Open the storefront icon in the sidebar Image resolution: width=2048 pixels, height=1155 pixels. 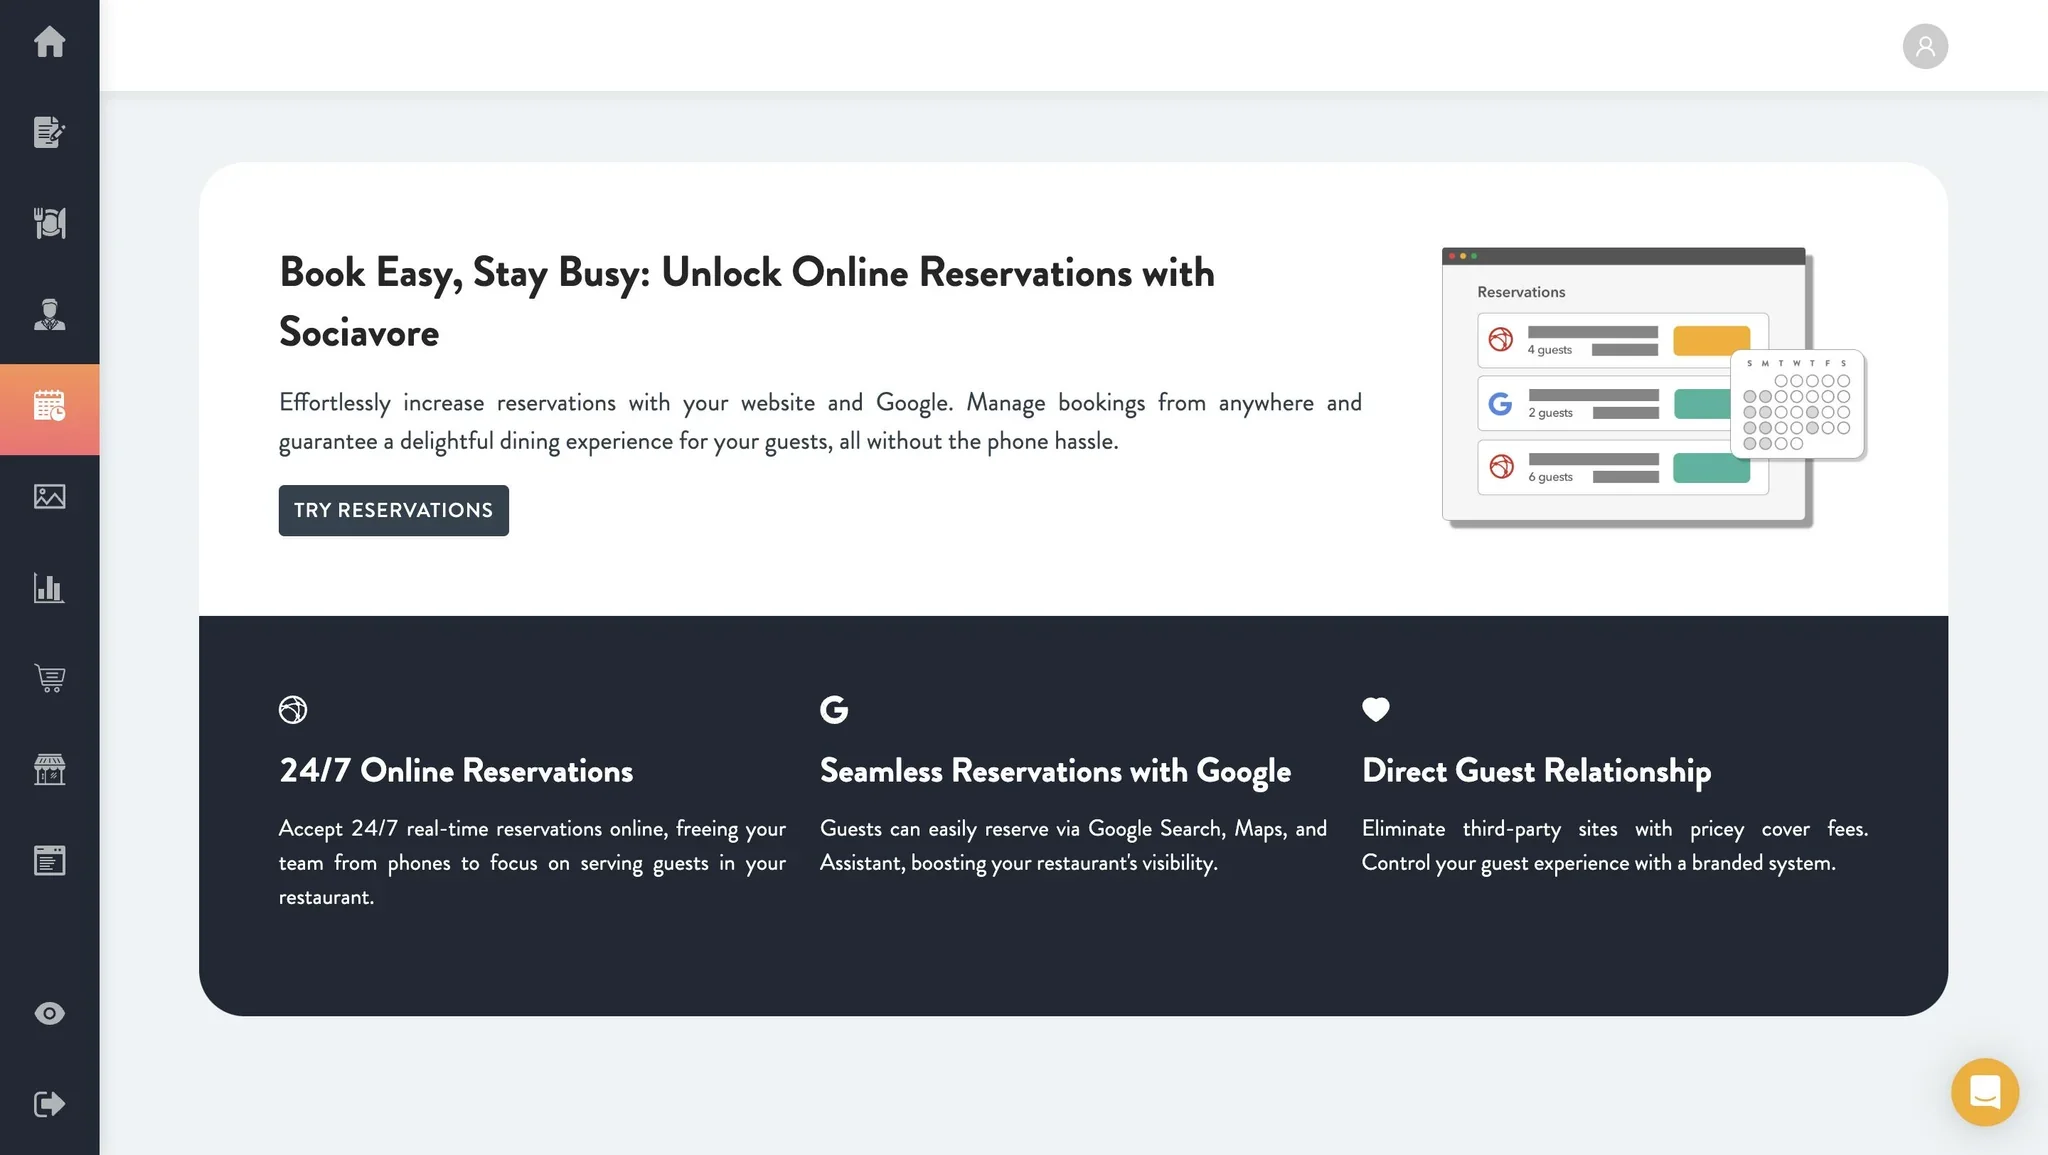tap(49, 769)
